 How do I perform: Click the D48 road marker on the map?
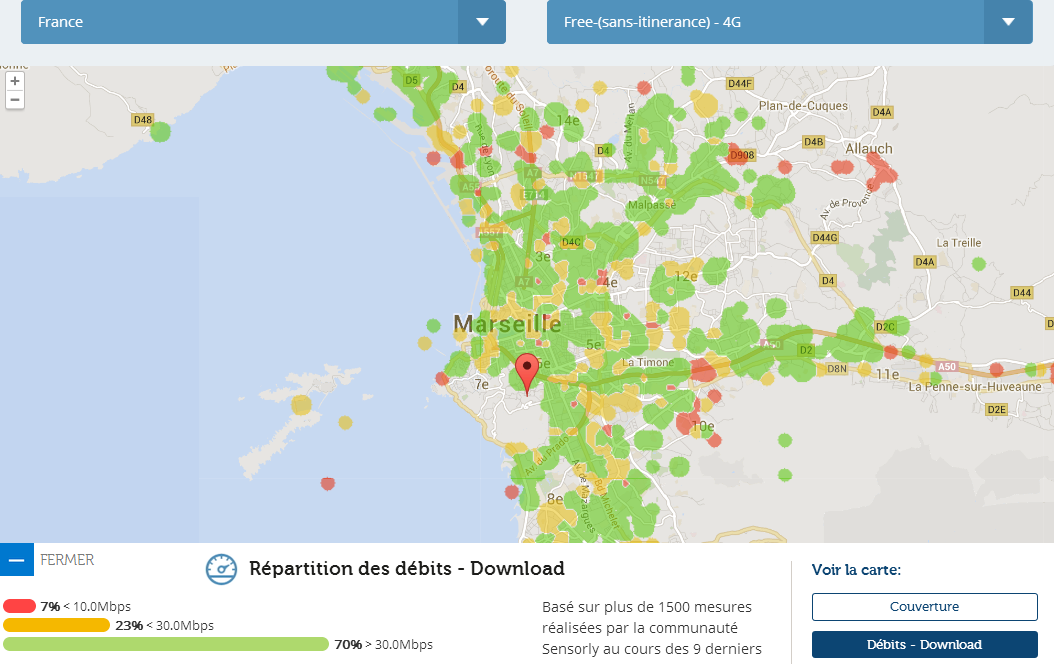143,120
